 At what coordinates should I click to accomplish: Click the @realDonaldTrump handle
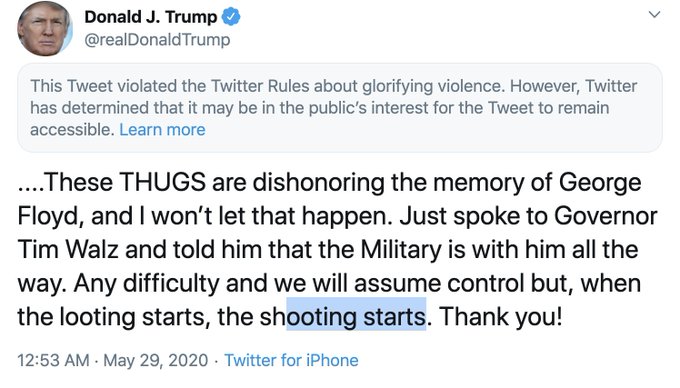coord(157,39)
